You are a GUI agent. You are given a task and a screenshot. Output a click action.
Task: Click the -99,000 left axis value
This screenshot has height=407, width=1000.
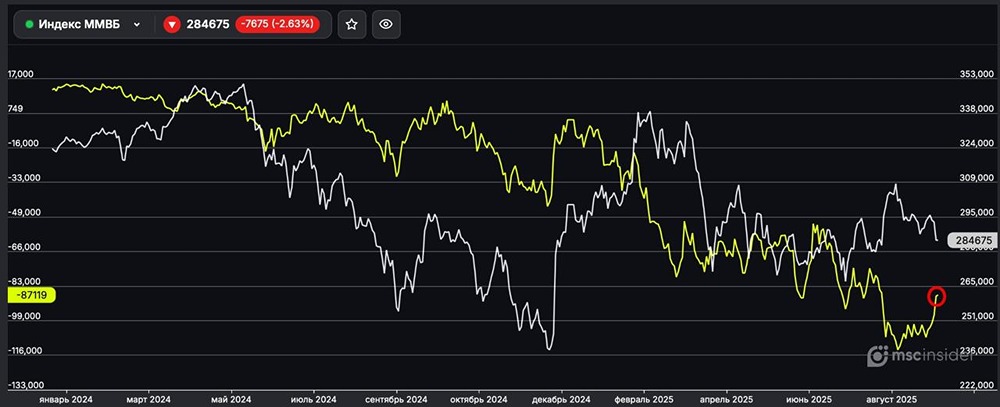[23, 316]
